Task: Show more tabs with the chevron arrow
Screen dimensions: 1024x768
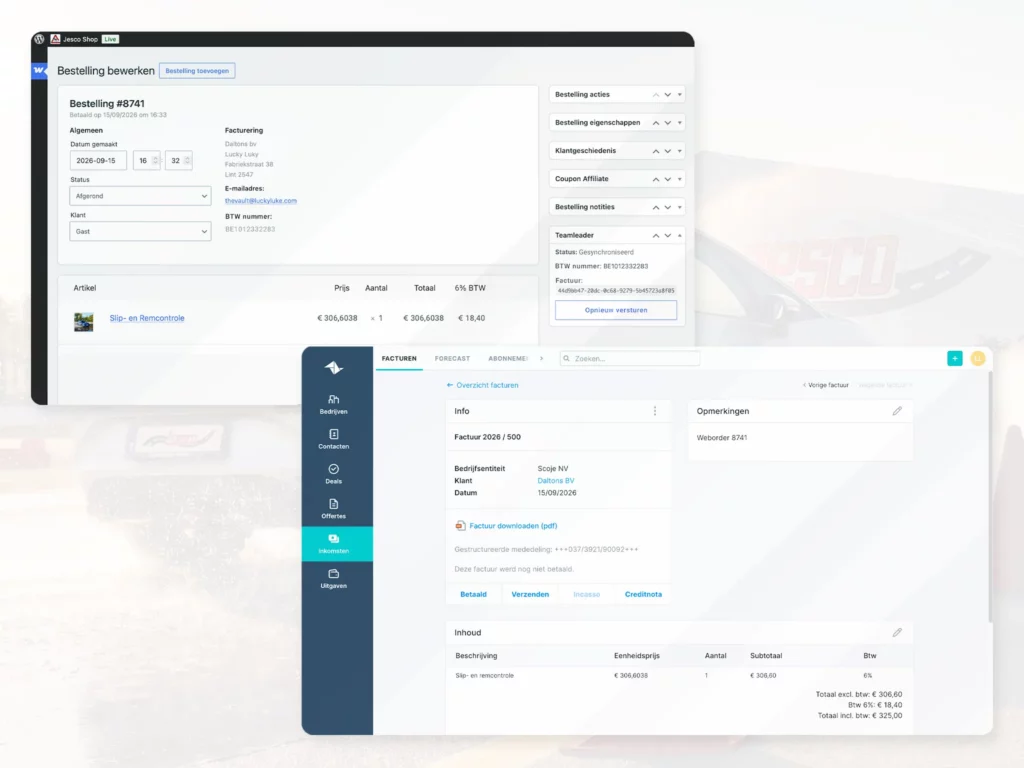Action: [x=541, y=359]
